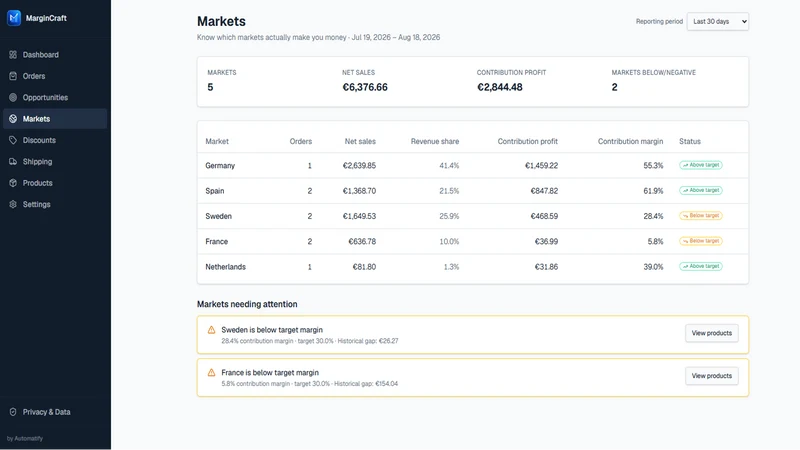Click France's contribution margin 5.8%
Screen dimensions: 800x450
pyautogui.click(x=655, y=241)
